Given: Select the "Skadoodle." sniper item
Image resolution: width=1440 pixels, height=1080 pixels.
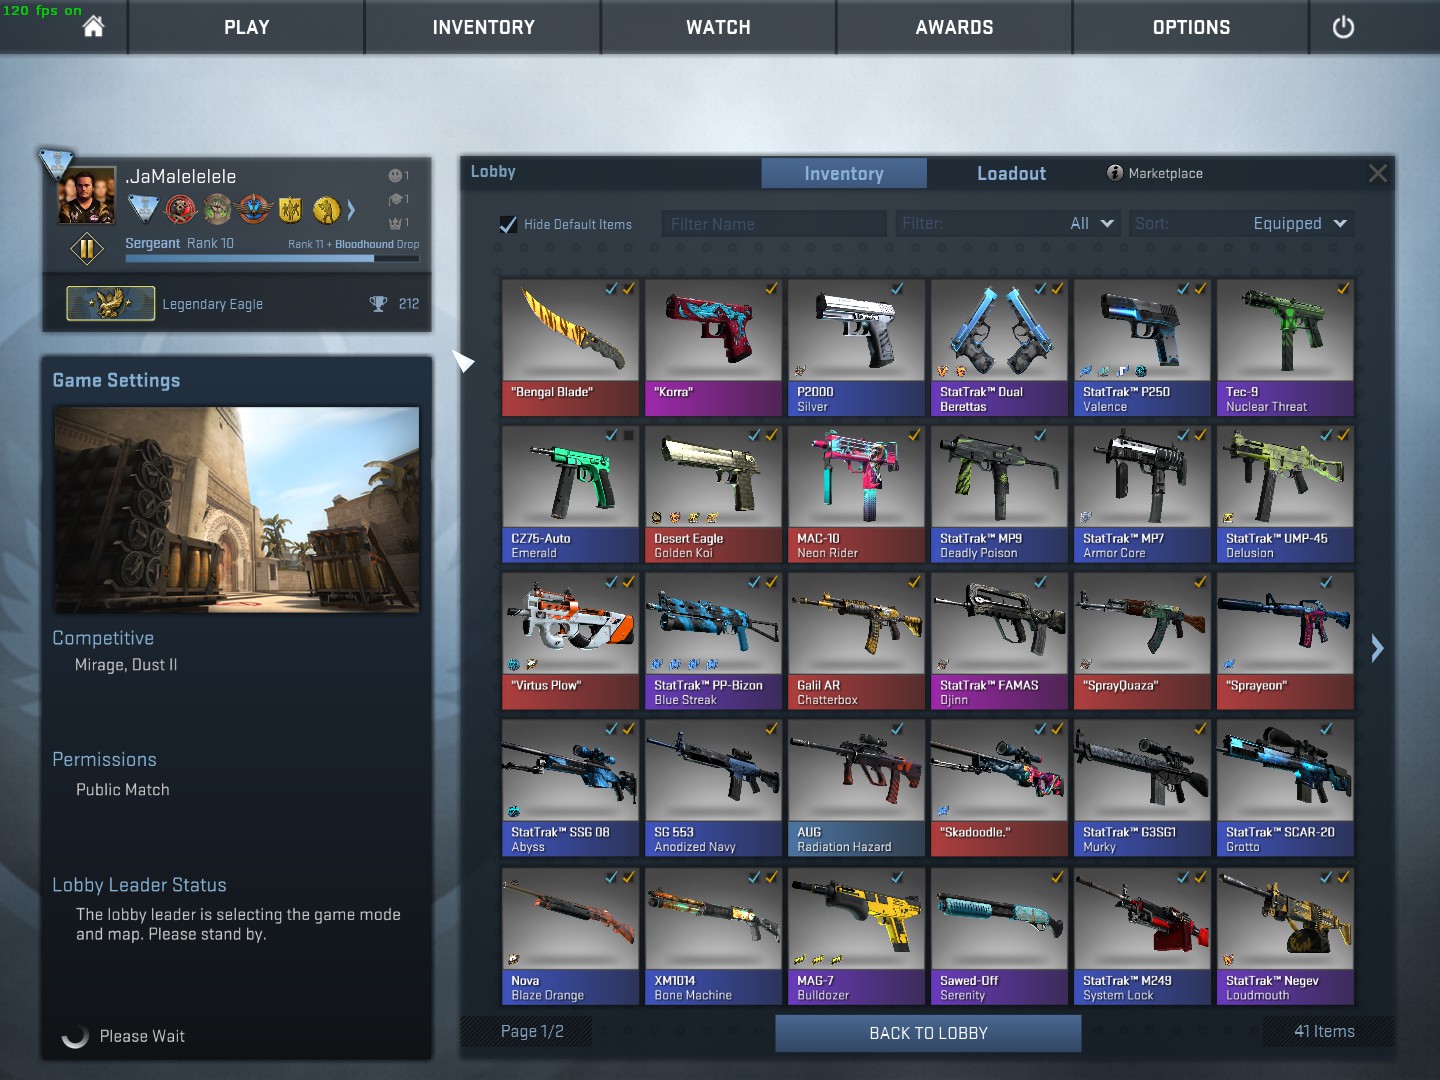Looking at the screenshot, I should tap(999, 788).
